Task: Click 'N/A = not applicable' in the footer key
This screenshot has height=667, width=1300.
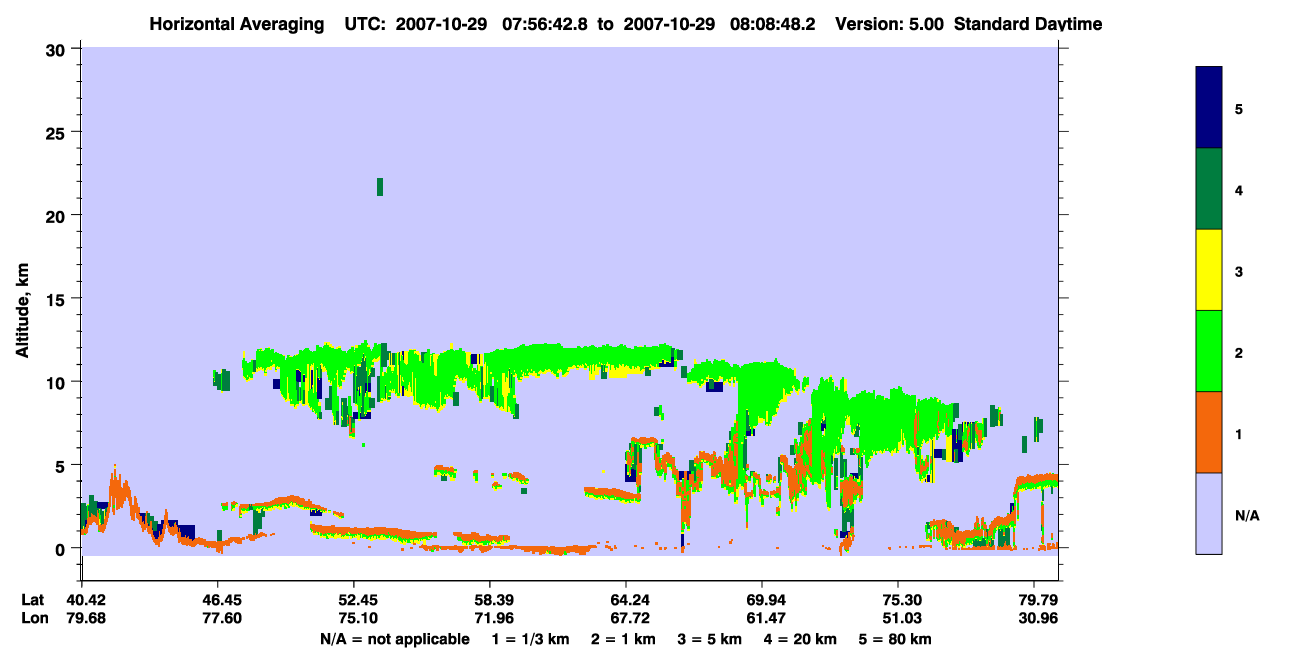Action: coord(394,639)
